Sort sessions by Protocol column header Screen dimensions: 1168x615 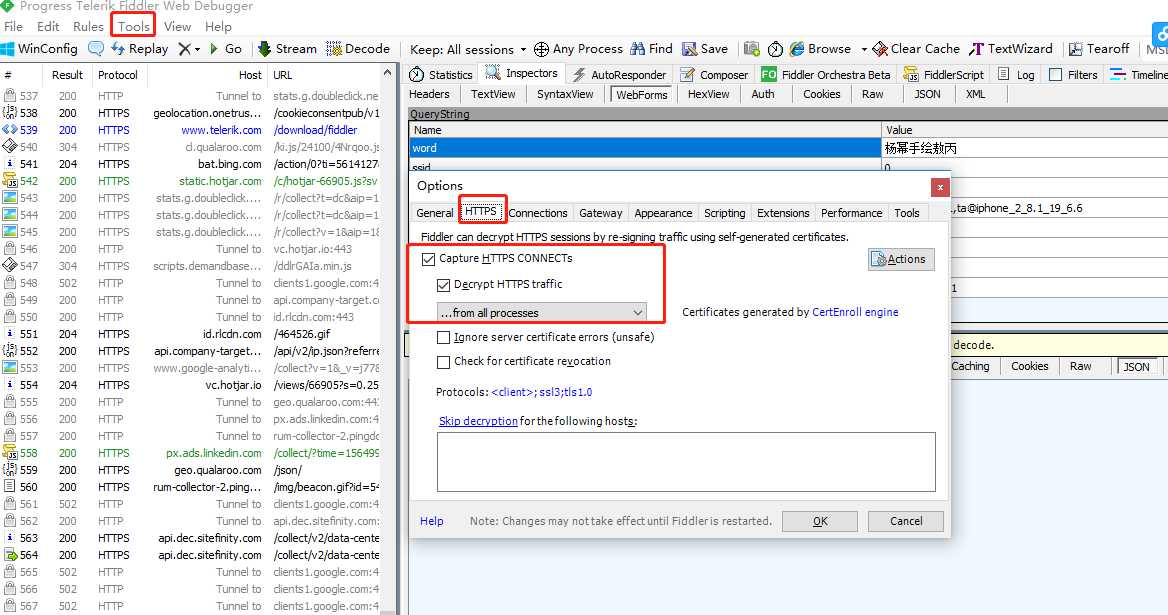(118, 75)
